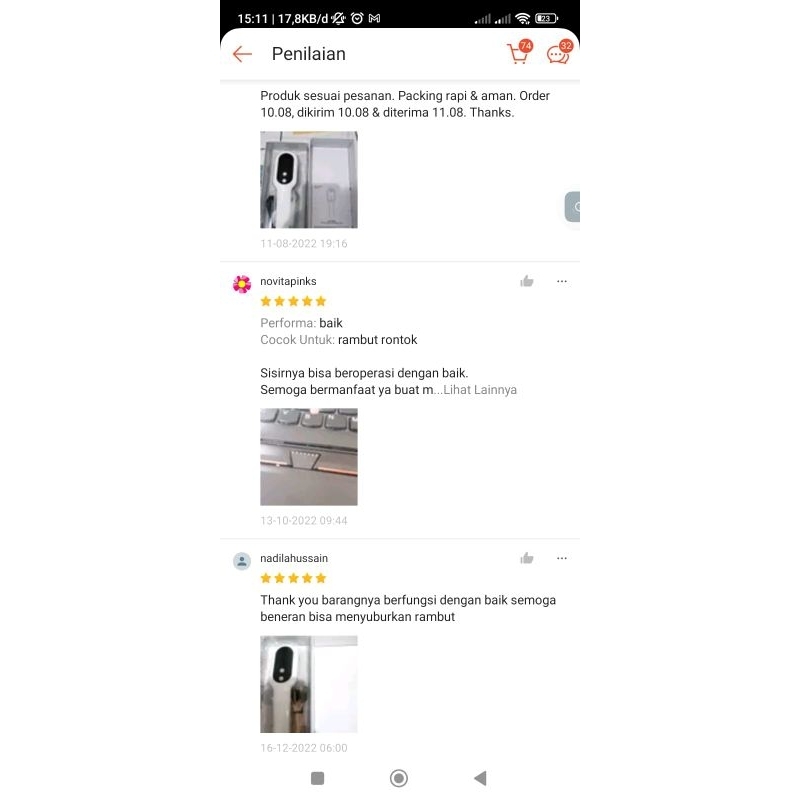Screen dimensions: 800x800
Task: Tap the Android recent apps square button
Action: pyautogui.click(x=317, y=778)
